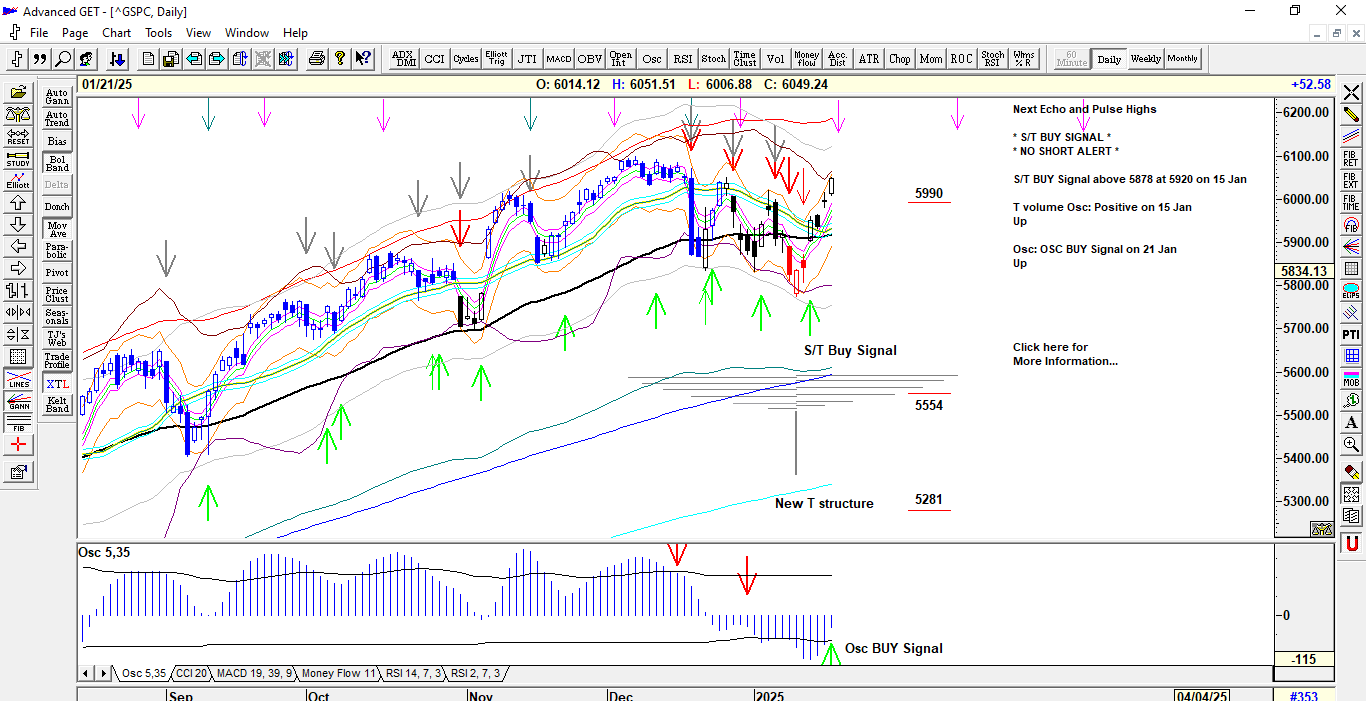
Task: Click the RESET icon in left sidebar
Action: coord(18,137)
